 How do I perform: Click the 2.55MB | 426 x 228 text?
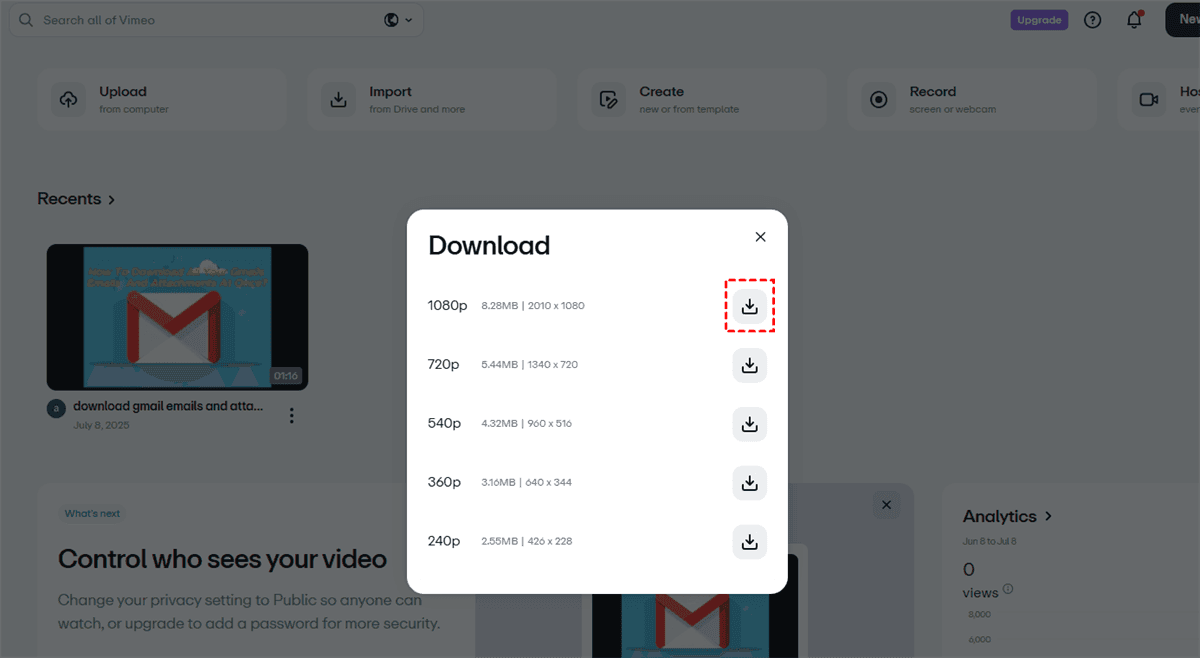[526, 542]
